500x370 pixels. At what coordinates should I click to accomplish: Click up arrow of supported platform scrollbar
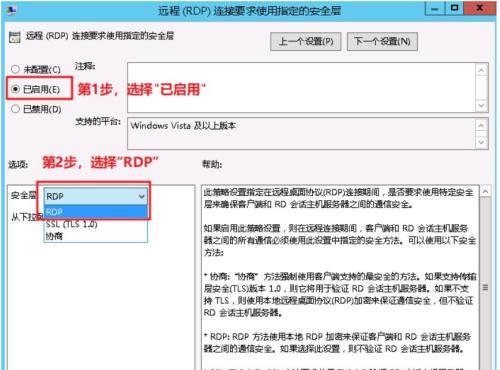481,125
